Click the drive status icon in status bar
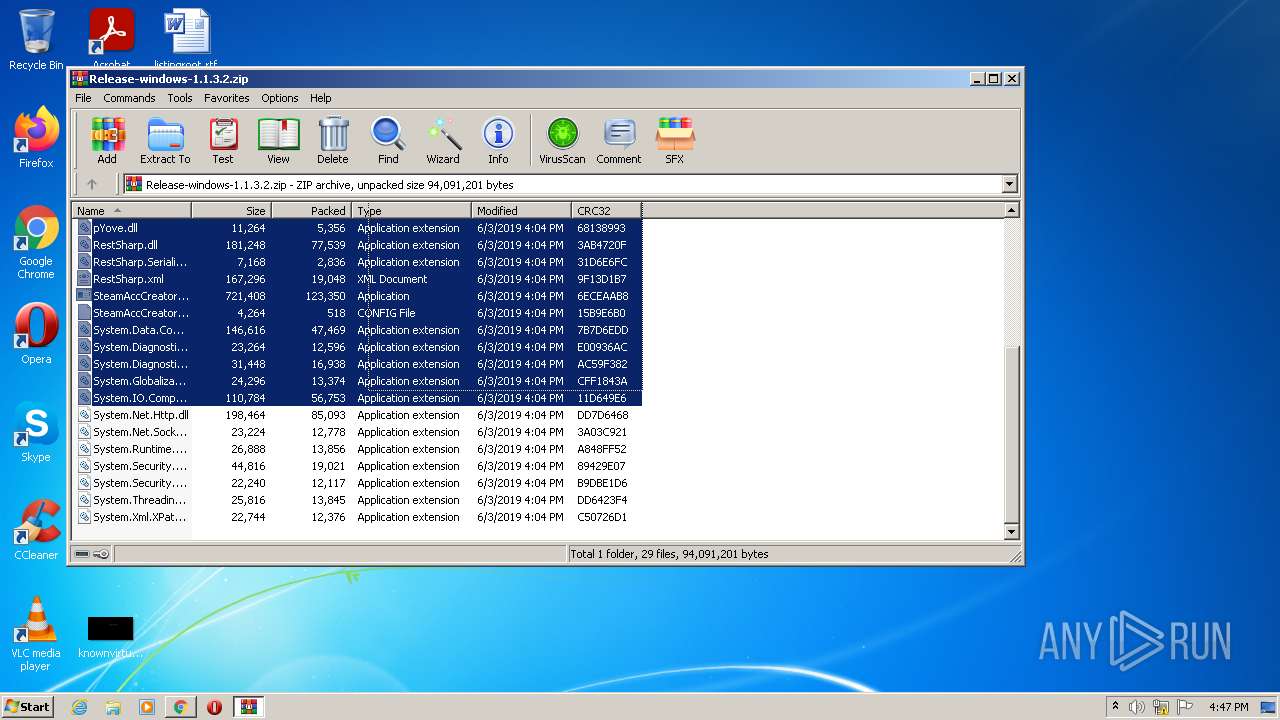The width and height of the screenshot is (1280, 720). coord(82,554)
